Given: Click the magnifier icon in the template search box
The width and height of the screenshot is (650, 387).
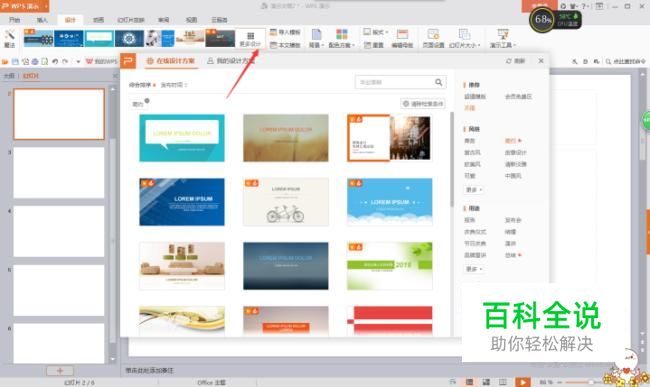Looking at the screenshot, I should 439,82.
